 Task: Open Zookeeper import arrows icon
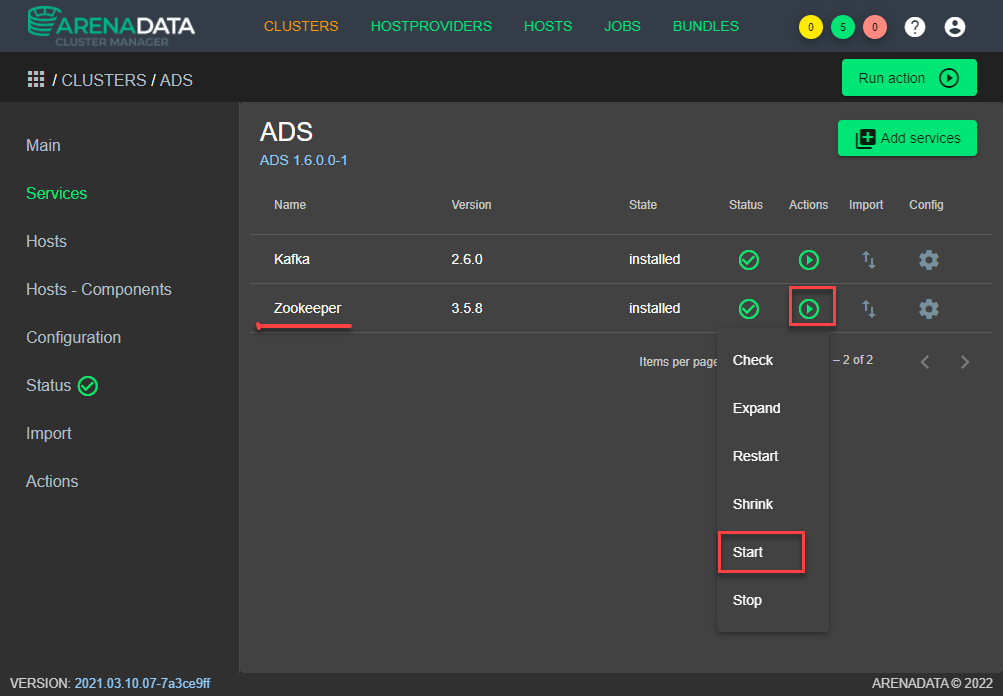coord(868,309)
